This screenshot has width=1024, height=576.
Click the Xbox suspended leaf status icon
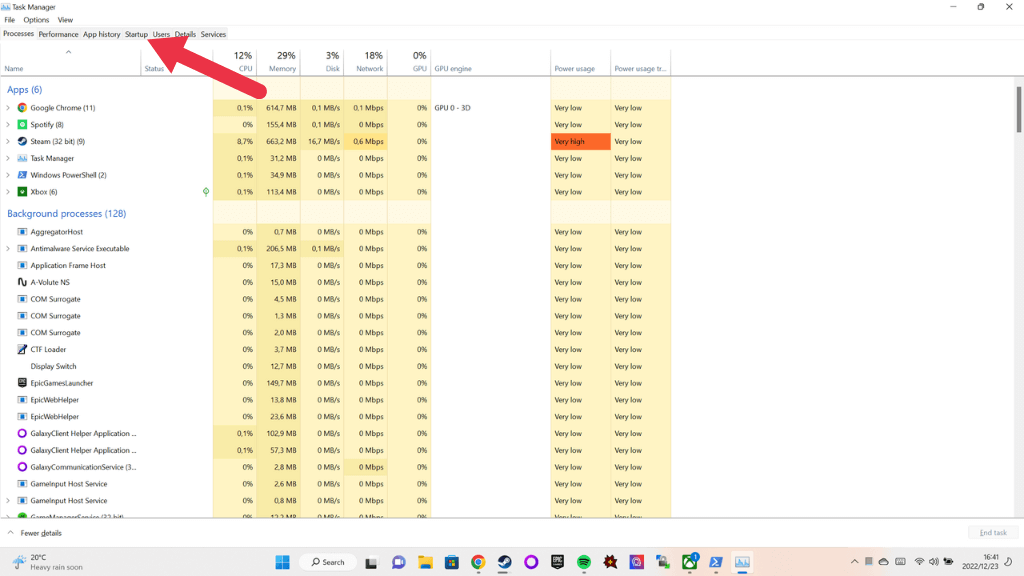pyautogui.click(x=206, y=192)
